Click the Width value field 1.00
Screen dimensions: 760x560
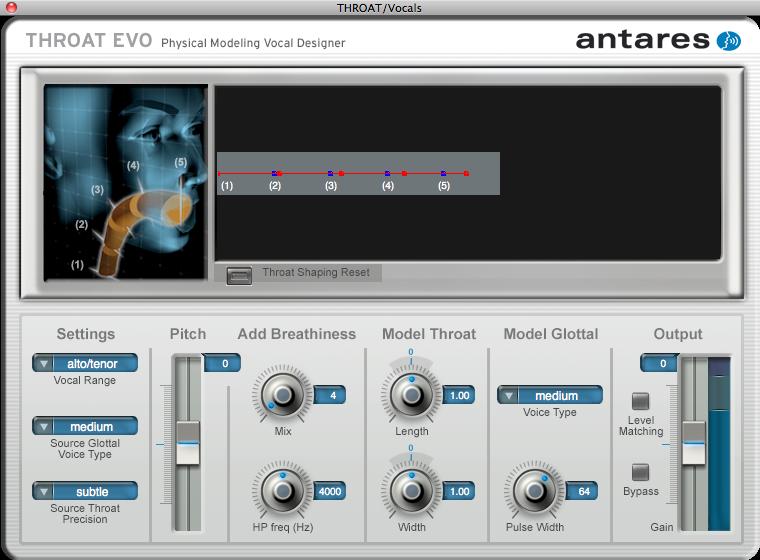click(459, 491)
